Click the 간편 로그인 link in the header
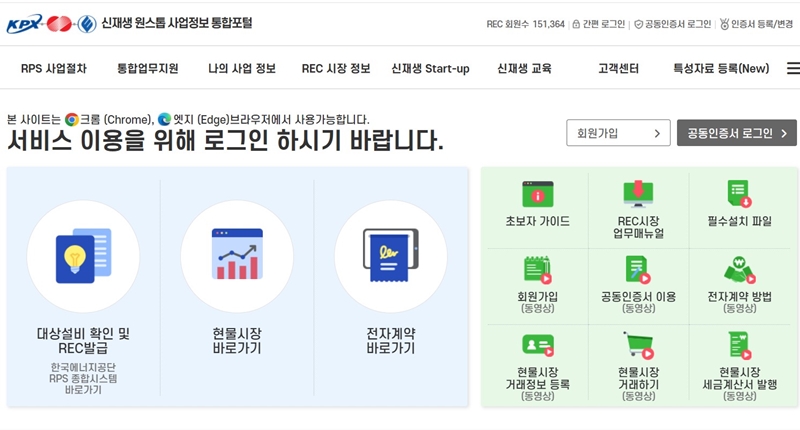 pyautogui.click(x=604, y=24)
